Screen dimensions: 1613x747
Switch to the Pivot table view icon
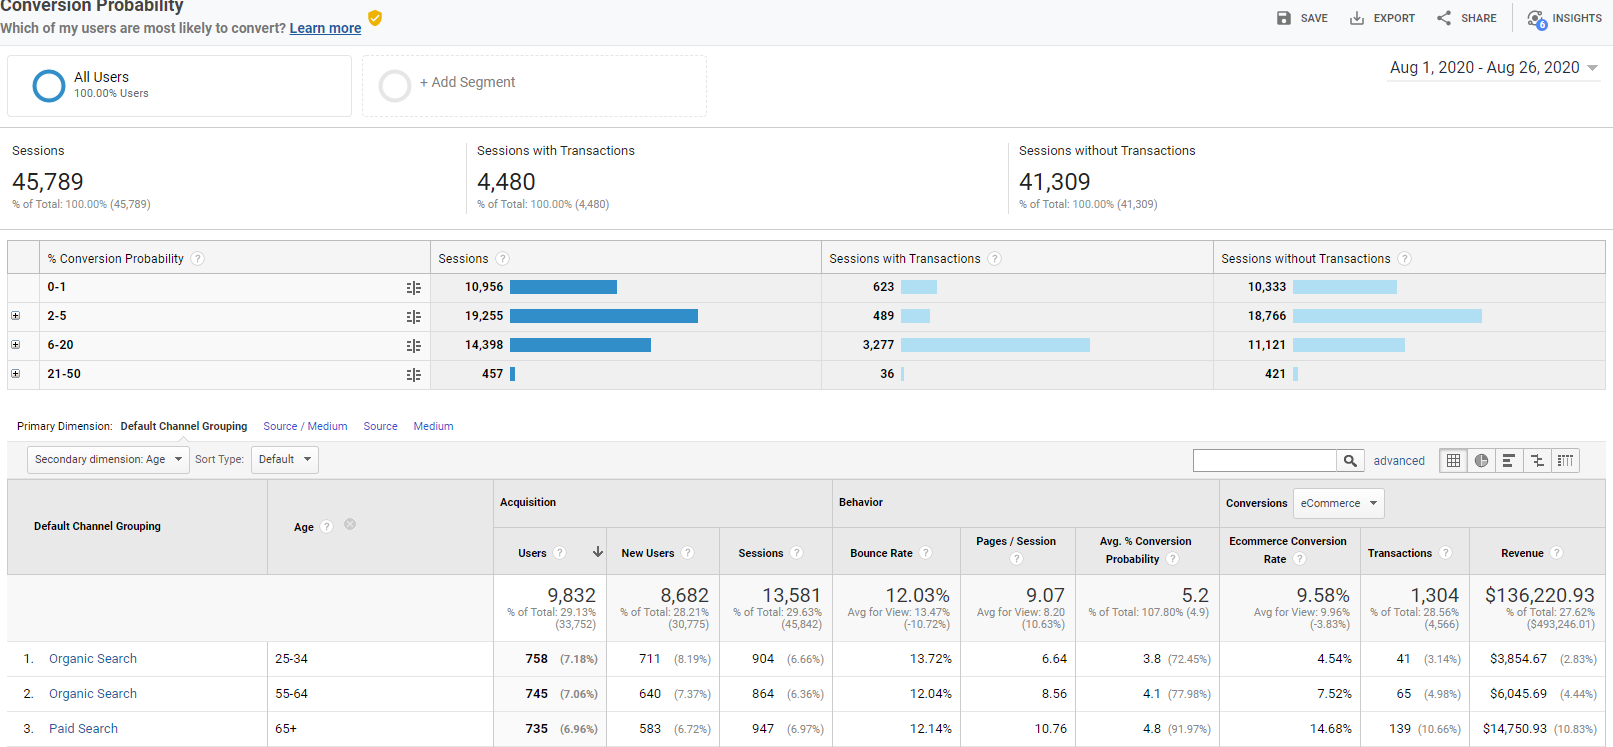(1565, 460)
